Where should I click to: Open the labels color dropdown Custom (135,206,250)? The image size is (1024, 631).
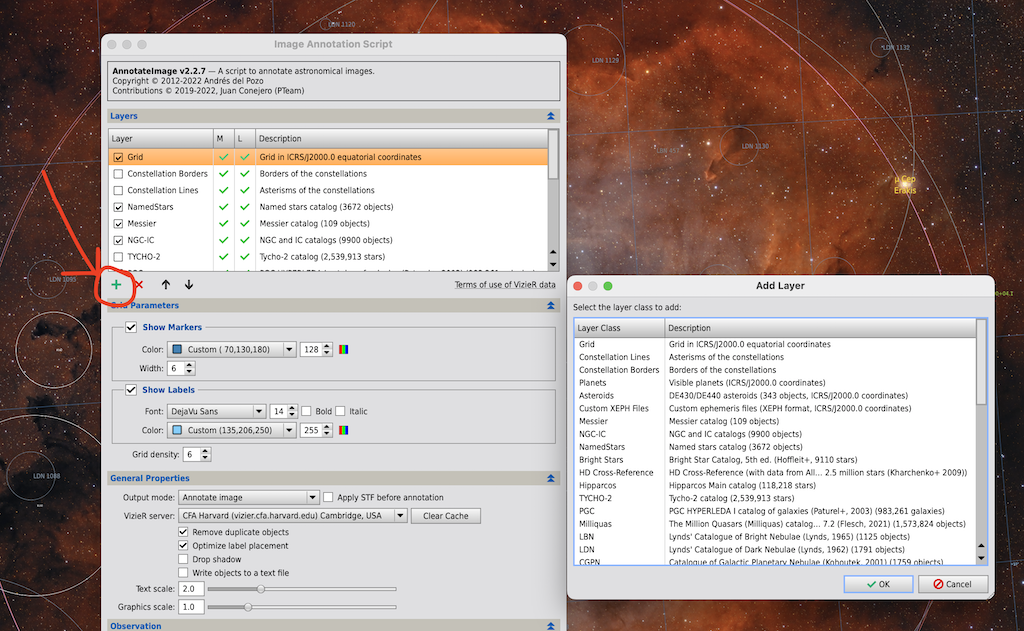pos(232,430)
